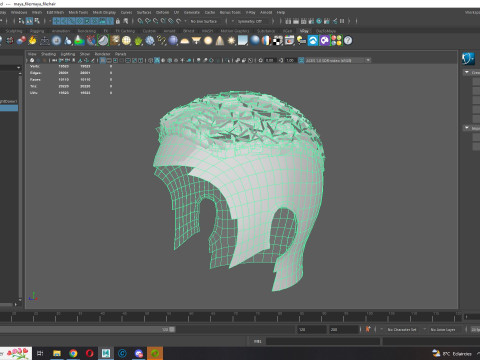Click the Verts row in heads-up display
Screen dimensions: 480x360
point(71,66)
